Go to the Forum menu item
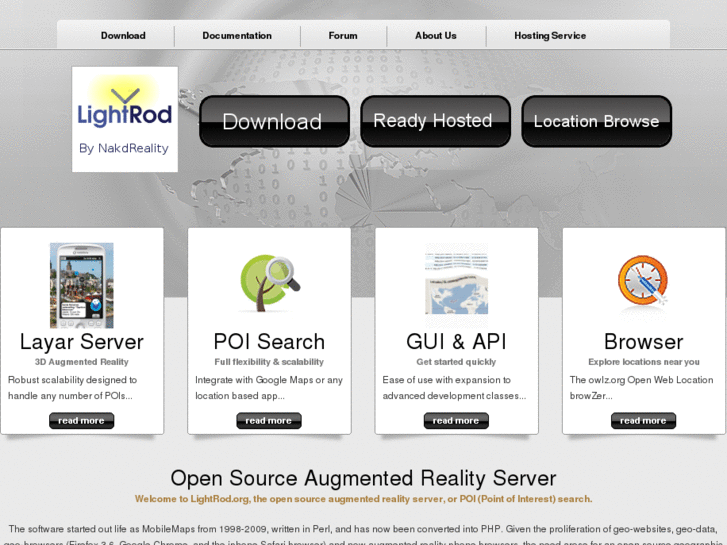 (x=343, y=36)
